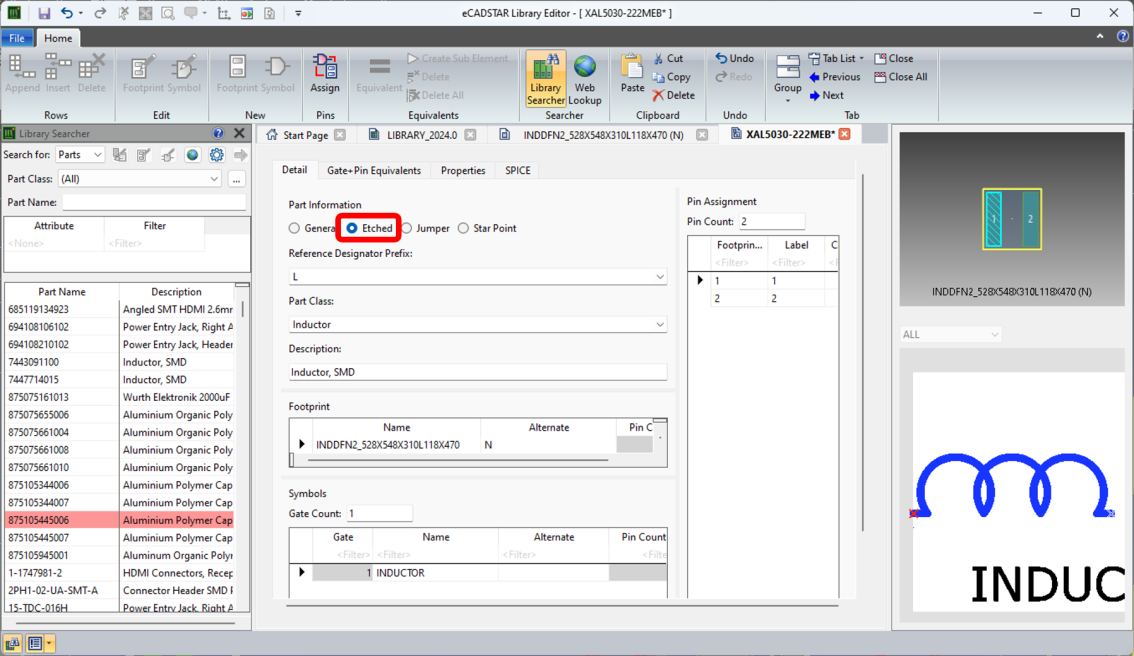Click the web globe icon in searcher toolbar
The height and width of the screenshot is (656, 1134).
point(192,155)
